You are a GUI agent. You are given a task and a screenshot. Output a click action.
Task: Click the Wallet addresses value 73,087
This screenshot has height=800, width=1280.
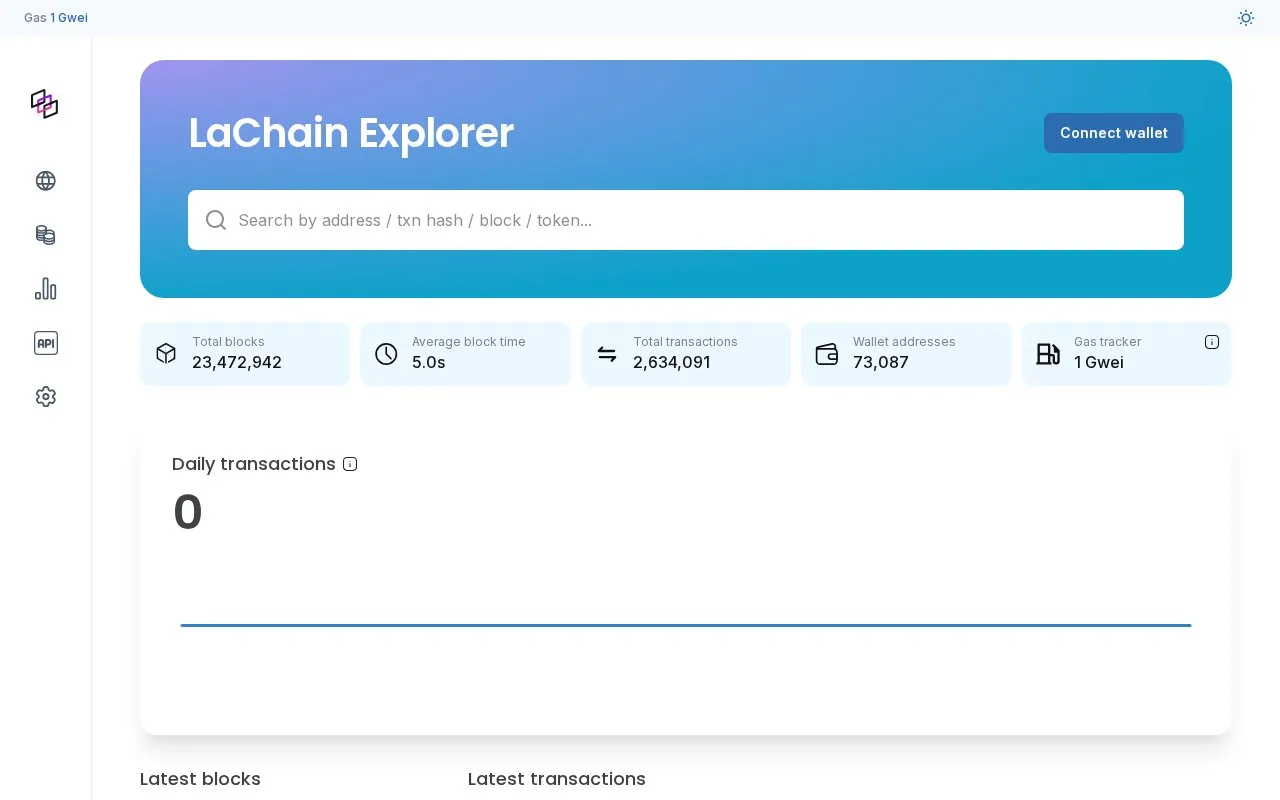881,362
